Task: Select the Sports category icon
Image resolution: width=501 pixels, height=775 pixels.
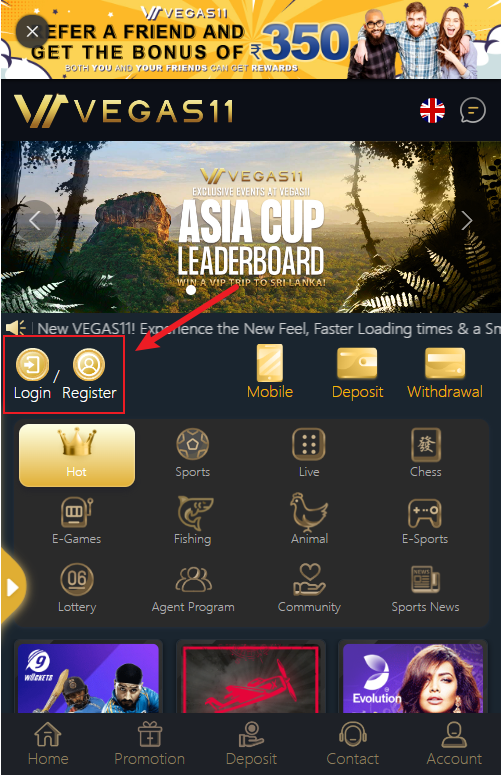Action: [193, 444]
